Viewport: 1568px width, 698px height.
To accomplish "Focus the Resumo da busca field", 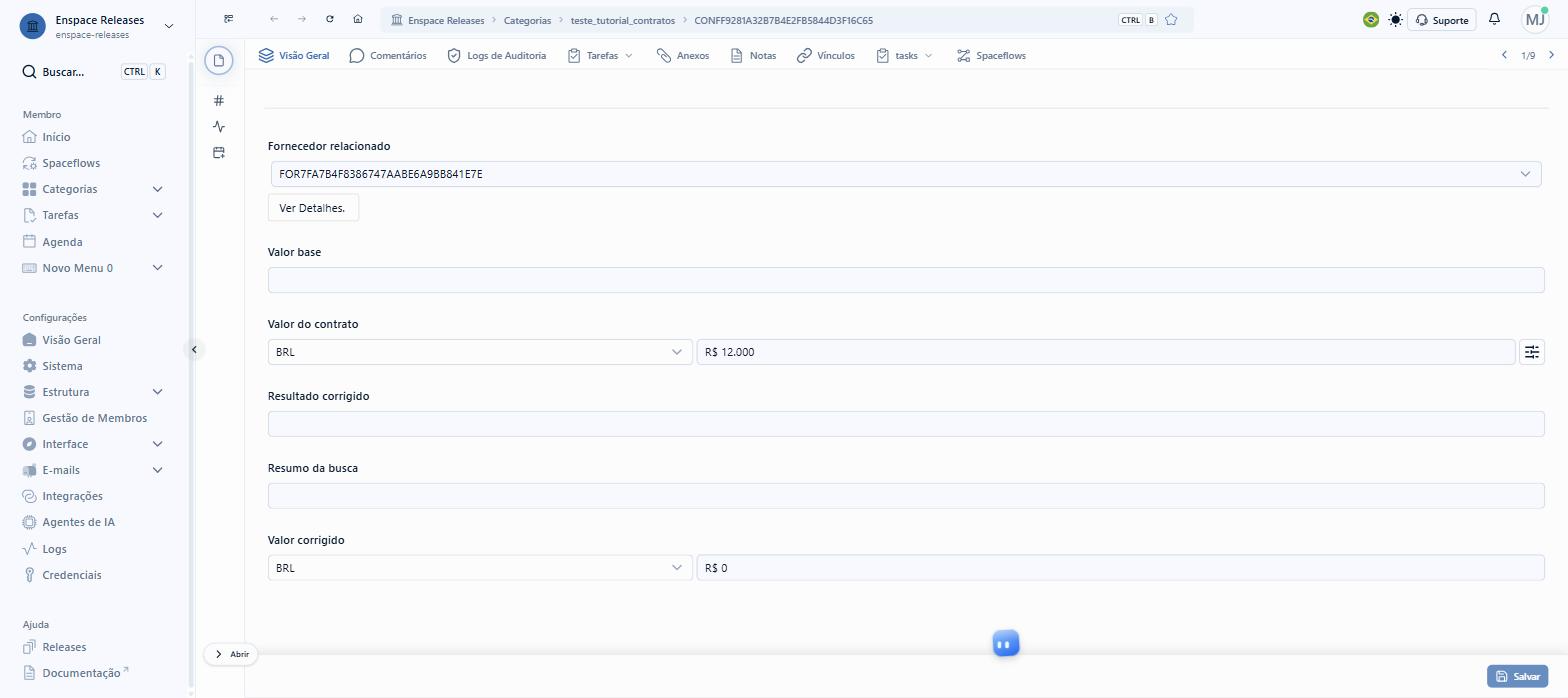I will pos(906,496).
